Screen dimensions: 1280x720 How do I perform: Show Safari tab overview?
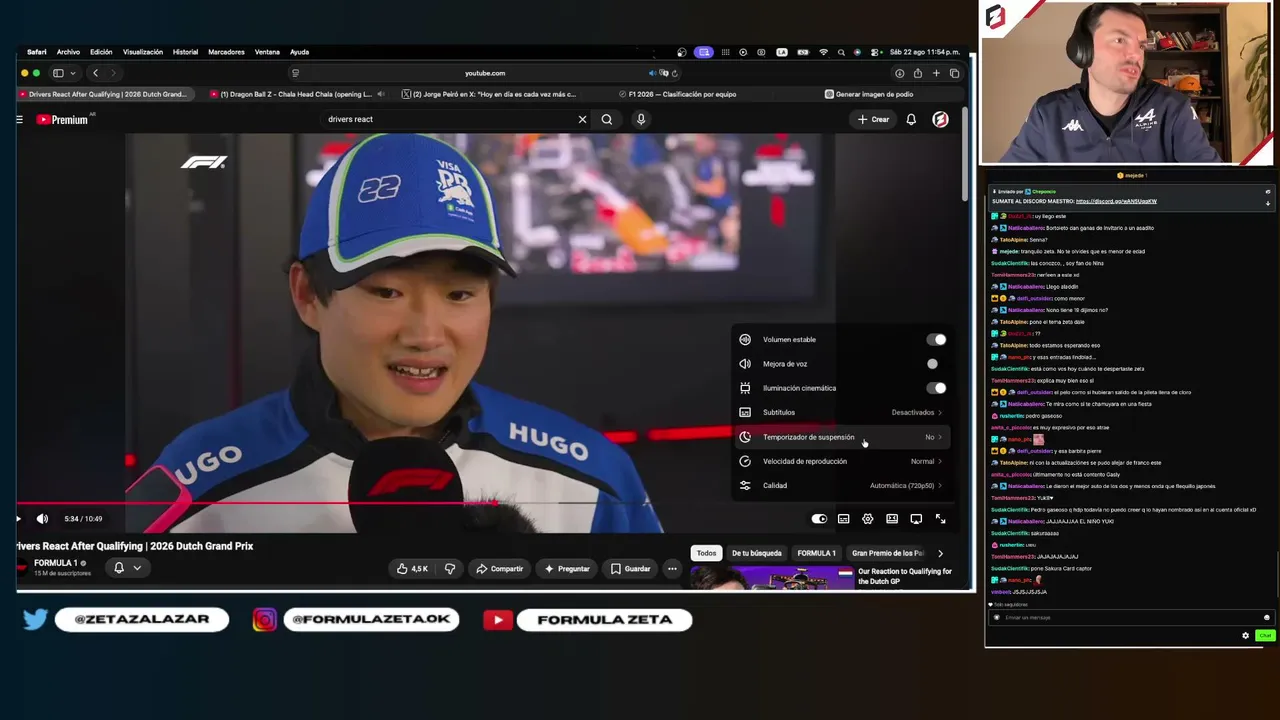(x=954, y=73)
